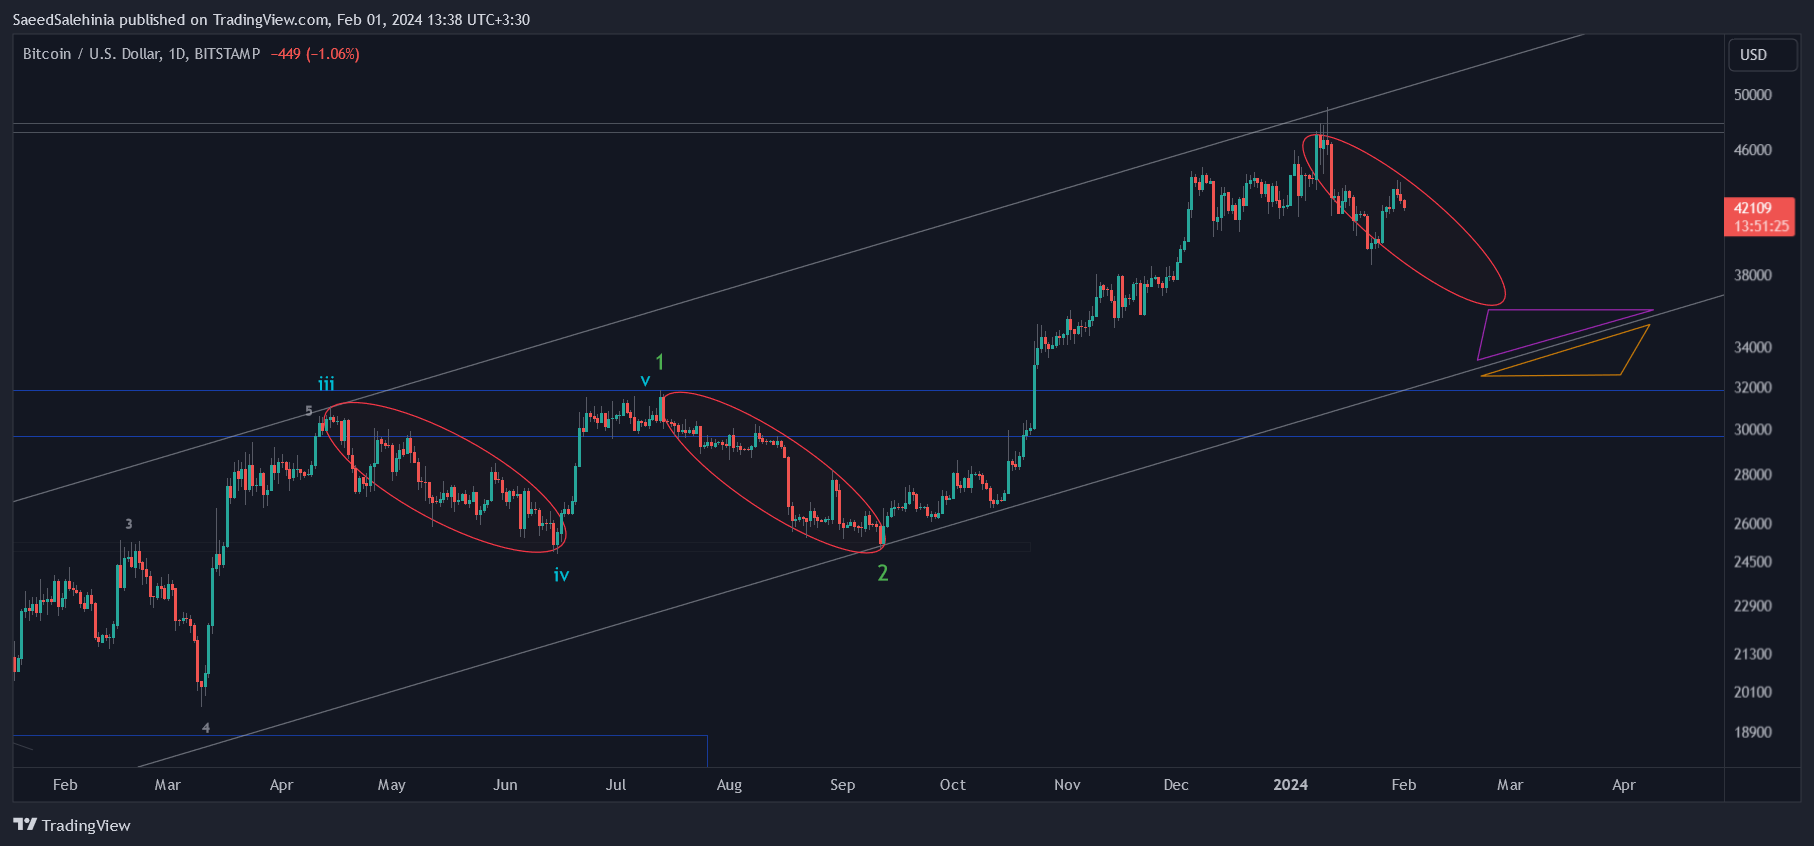Click the gray wave label 5

click(309, 411)
